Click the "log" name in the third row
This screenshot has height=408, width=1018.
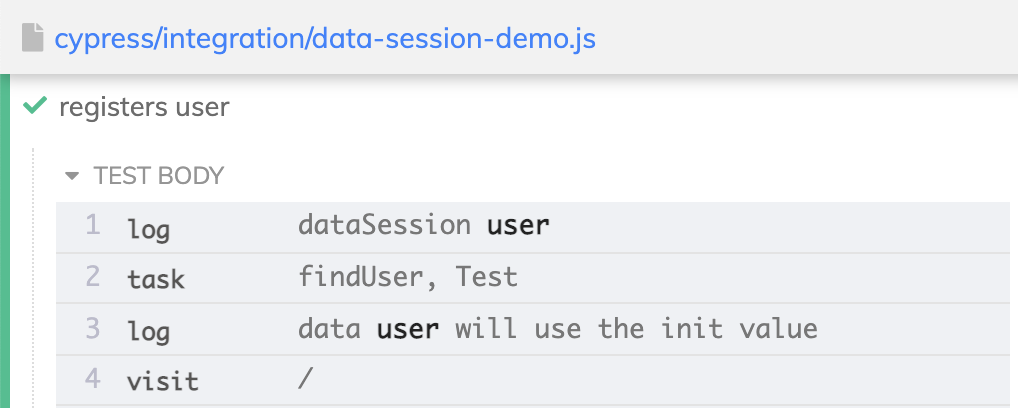point(149,332)
